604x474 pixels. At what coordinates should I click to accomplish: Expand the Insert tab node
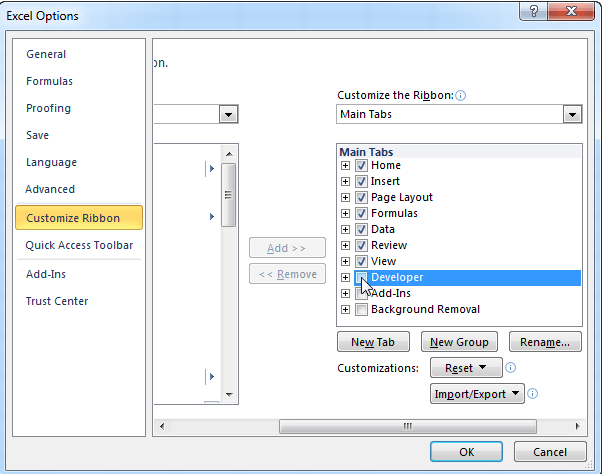coord(346,181)
